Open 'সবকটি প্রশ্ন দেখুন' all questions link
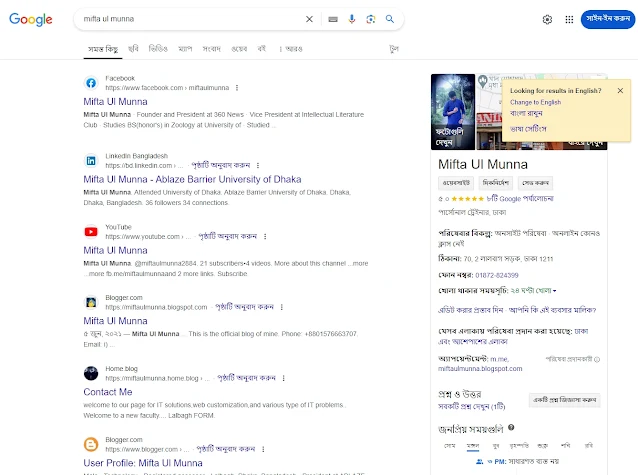Screen dimensions: 638x475 coord(472,407)
